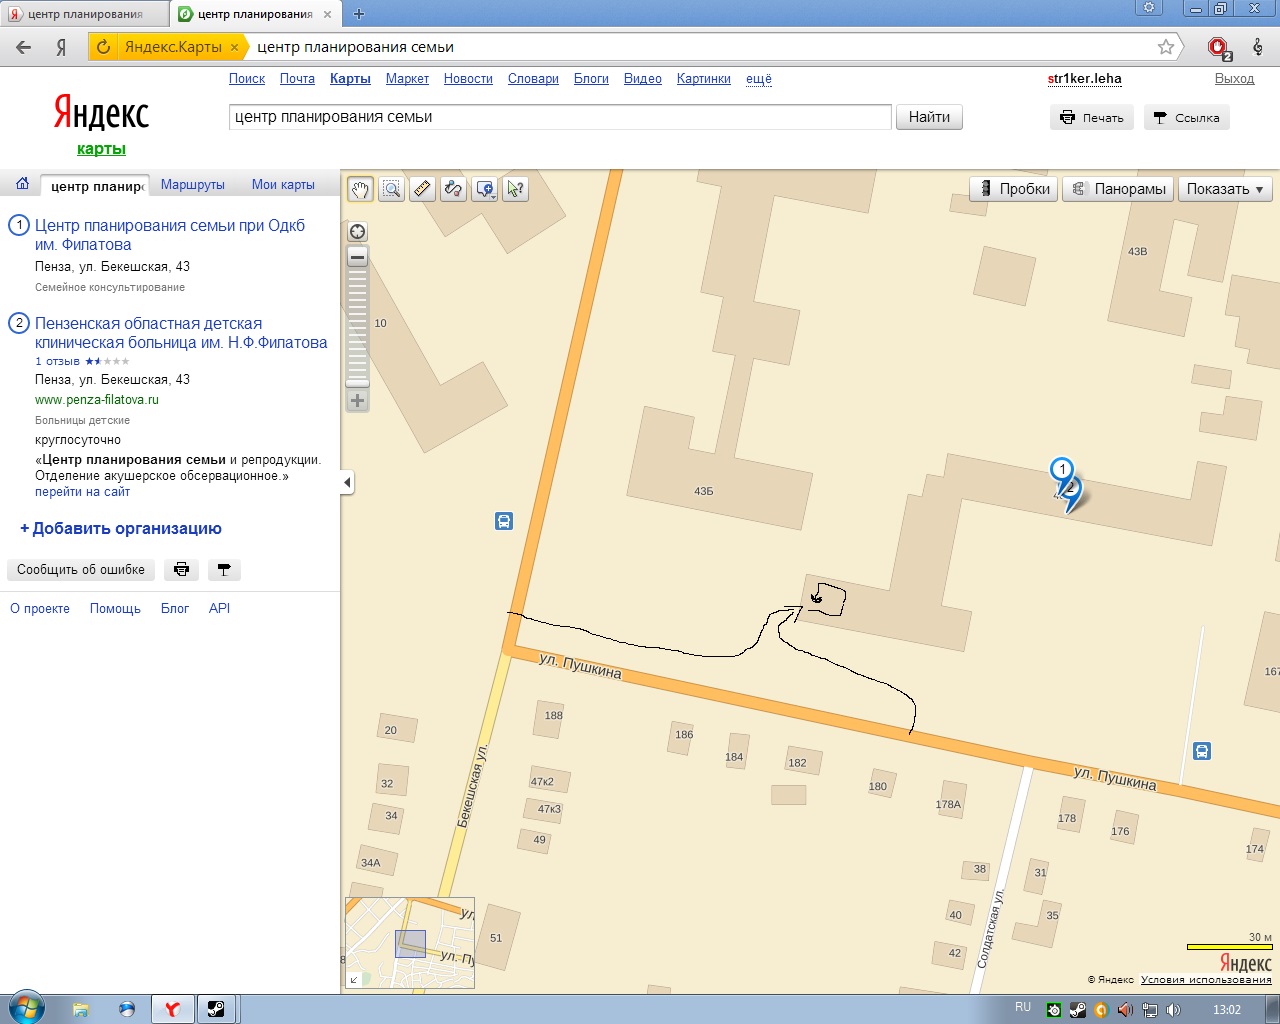Viewport: 1280px width, 1024px height.
Task: Collapse the left results panel arrow
Action: (x=347, y=482)
